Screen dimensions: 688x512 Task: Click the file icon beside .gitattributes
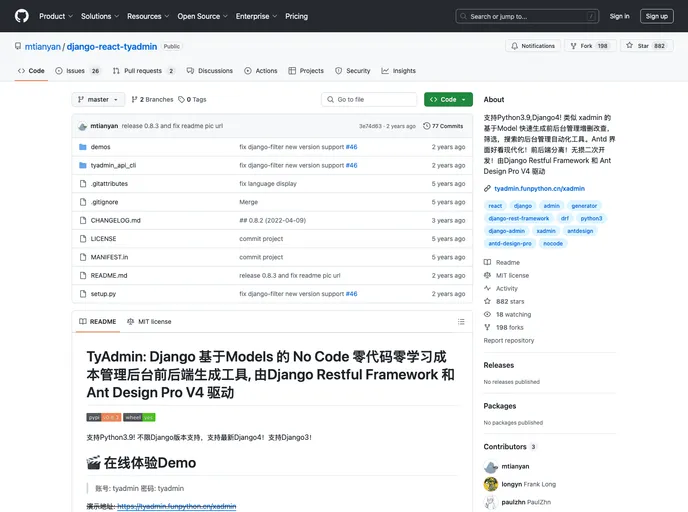pyautogui.click(x=83, y=183)
